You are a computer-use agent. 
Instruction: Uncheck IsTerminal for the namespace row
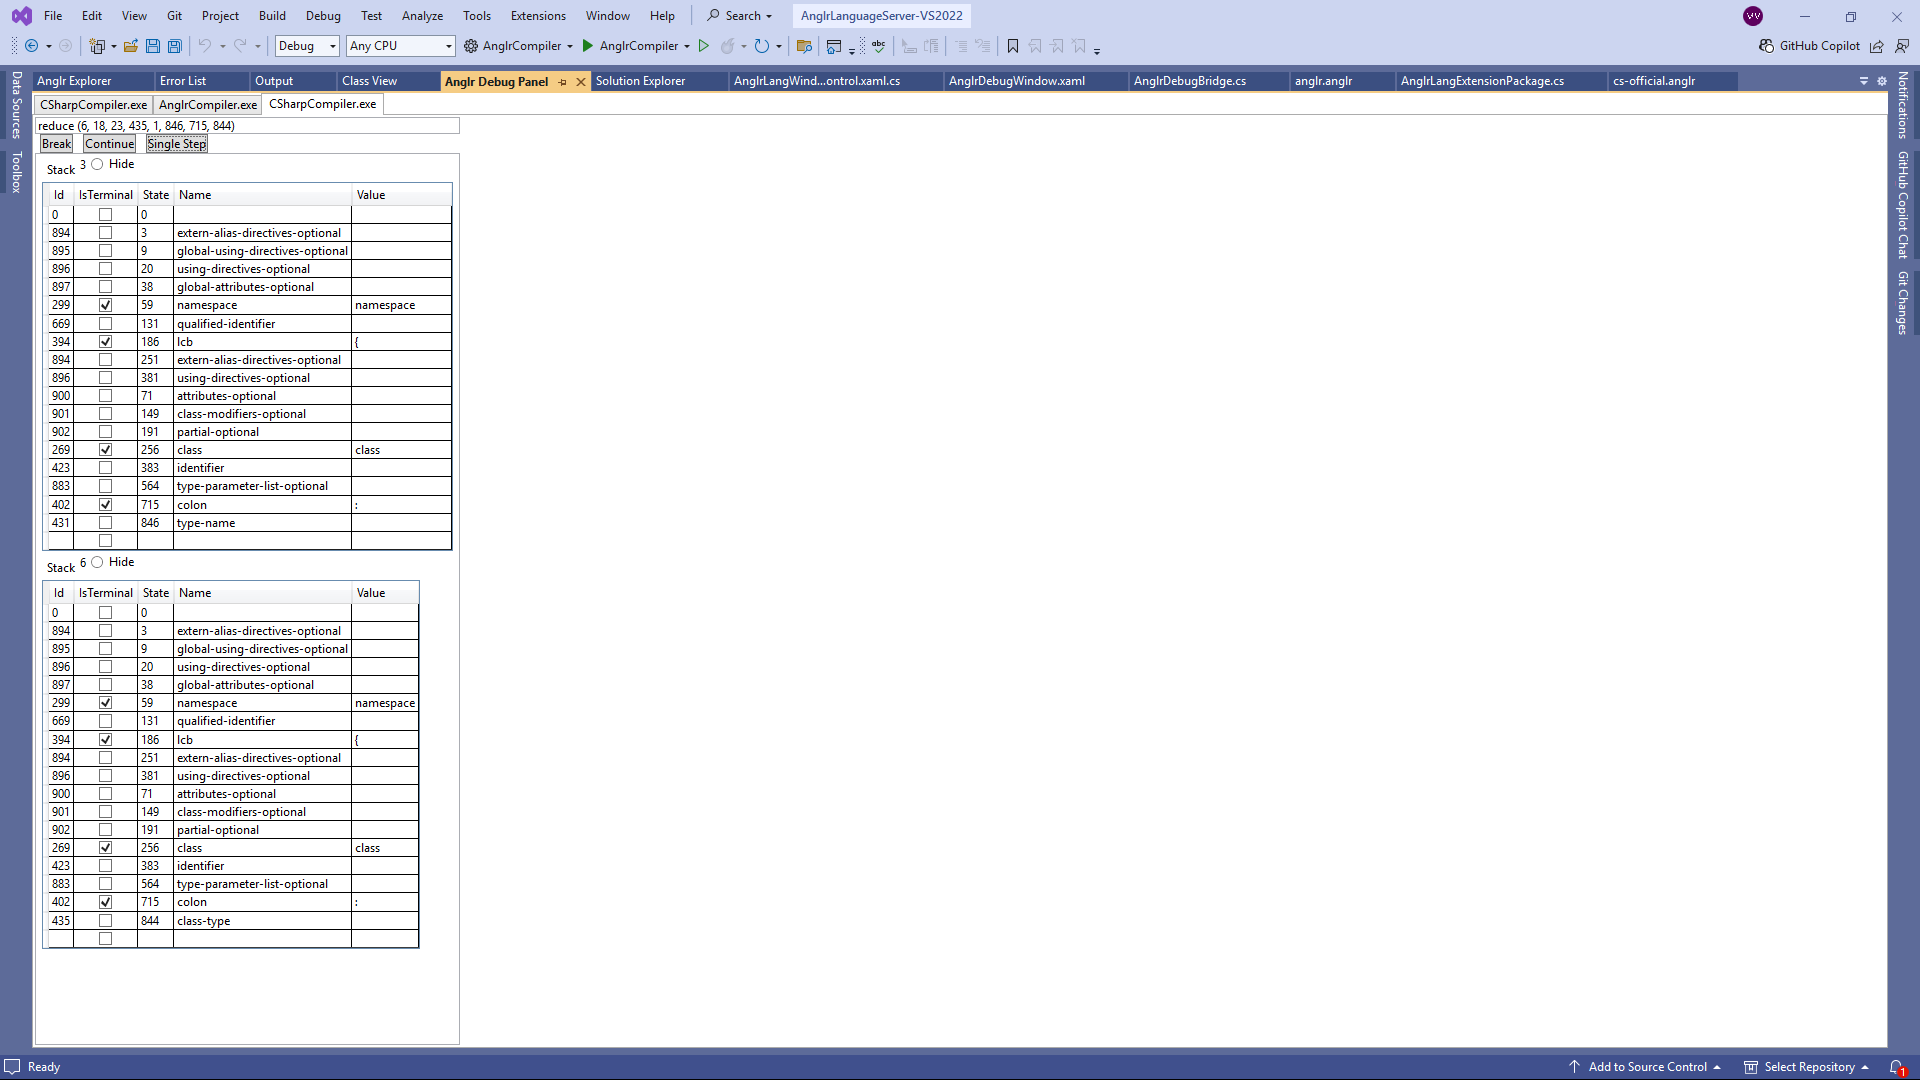[105, 305]
